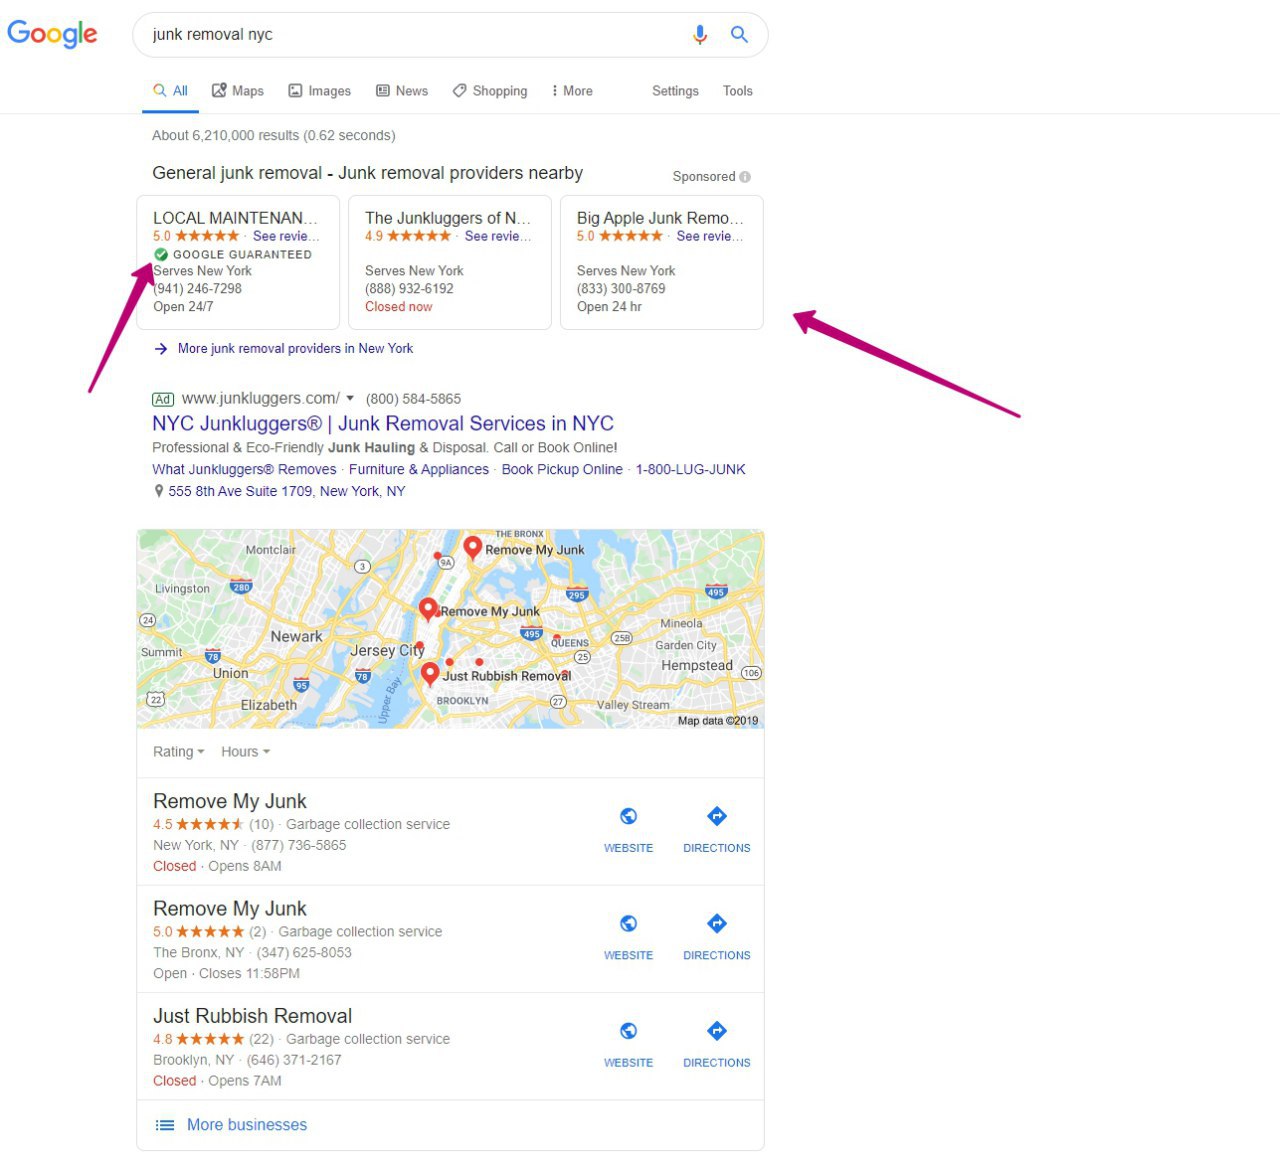This screenshot has height=1168, width=1280.
Task: See reviews for The Junkluggers
Action: click(x=498, y=236)
